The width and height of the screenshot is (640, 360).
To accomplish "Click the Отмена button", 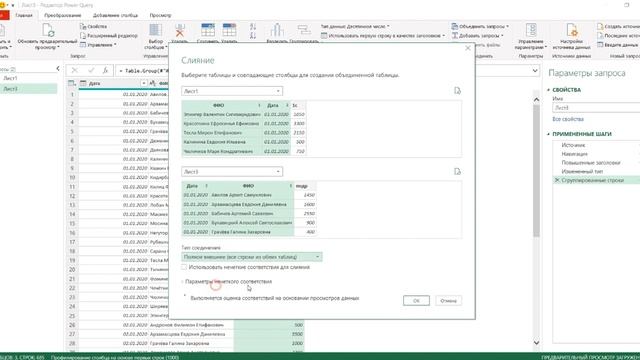I will pos(448,301).
